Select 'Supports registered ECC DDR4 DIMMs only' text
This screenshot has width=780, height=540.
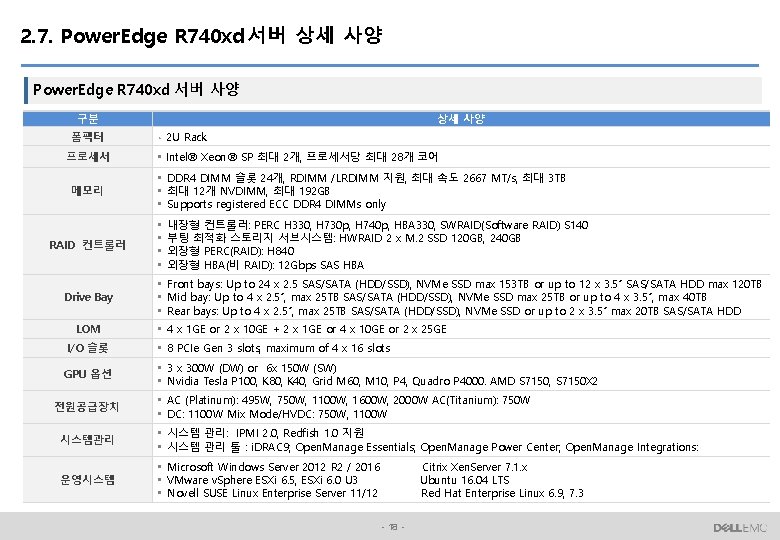click(276, 204)
